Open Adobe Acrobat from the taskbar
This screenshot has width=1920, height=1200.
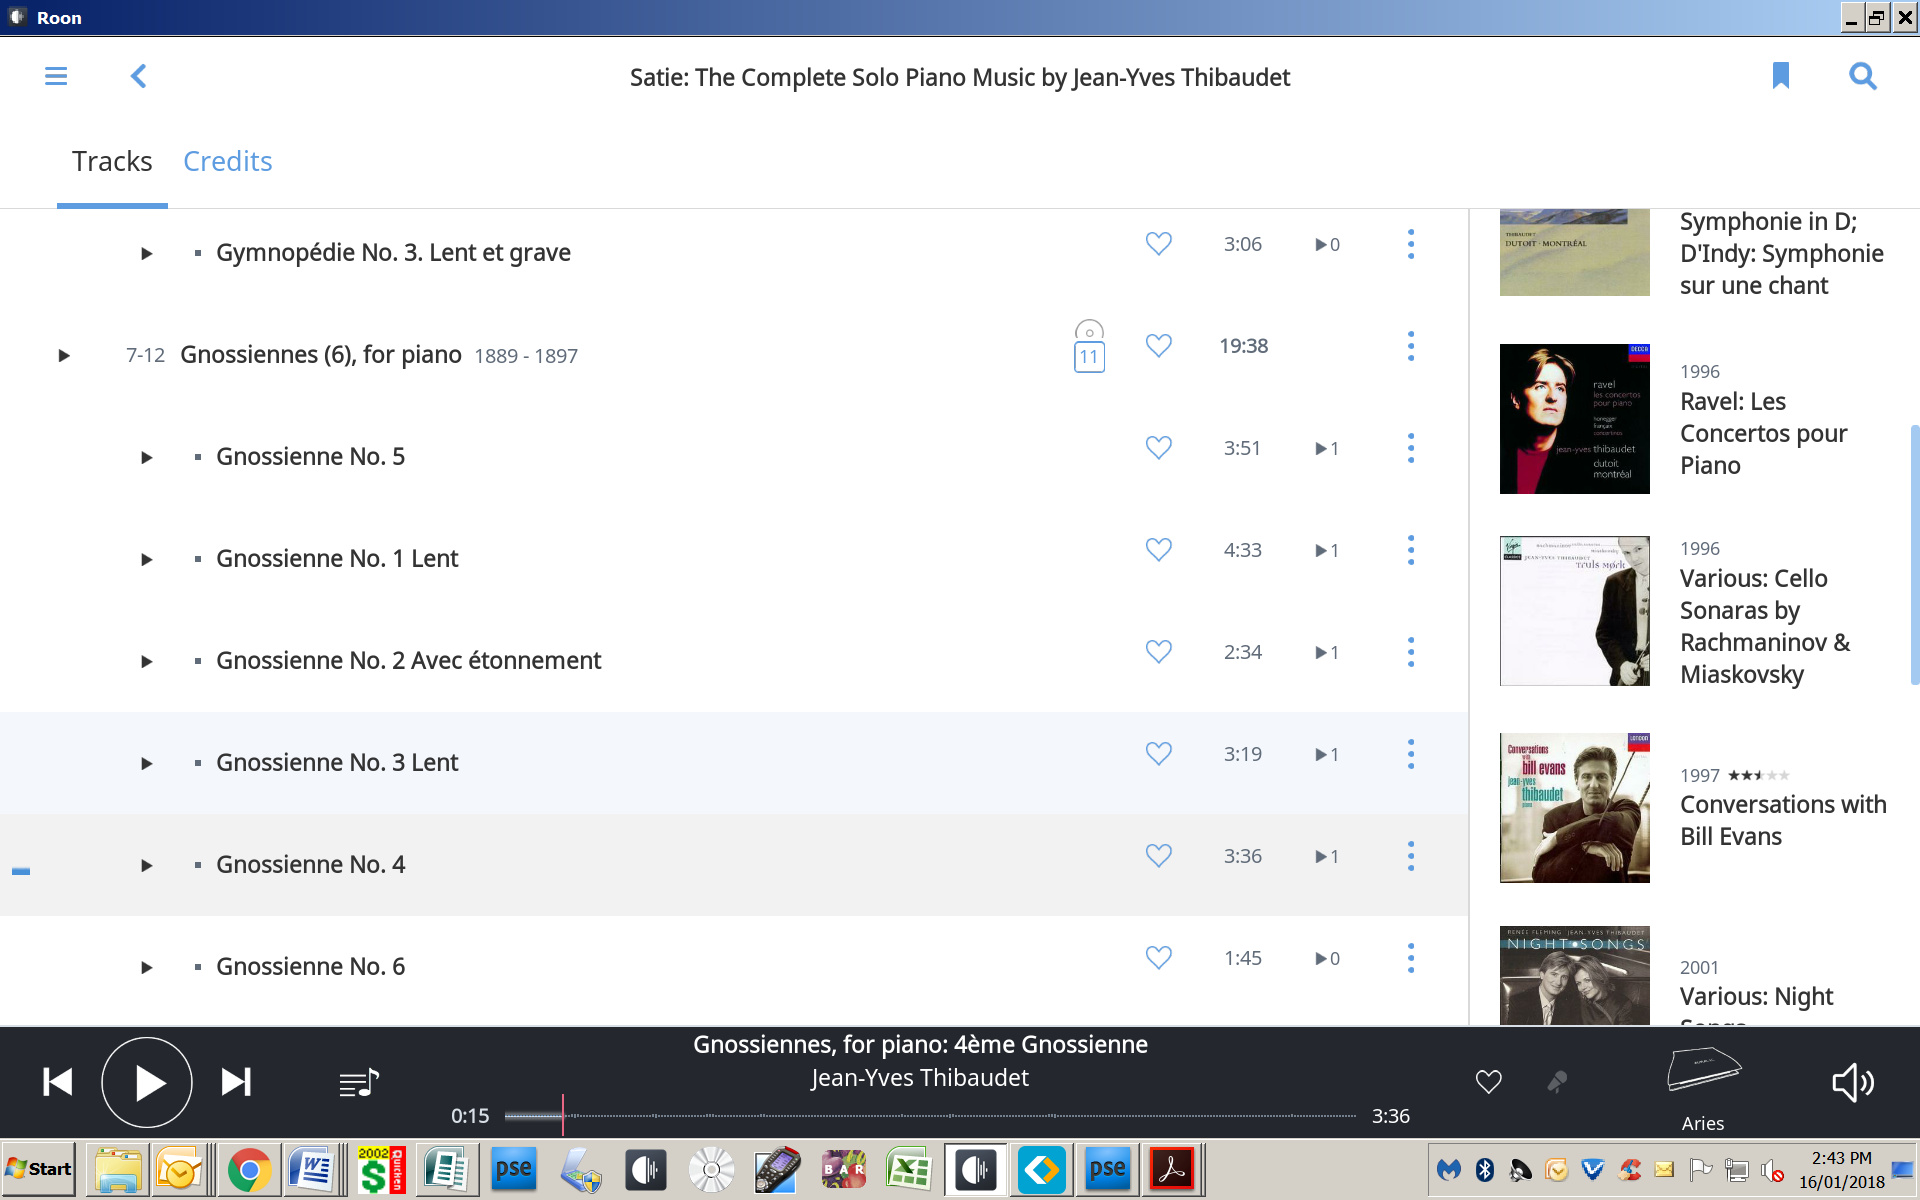[1171, 1170]
